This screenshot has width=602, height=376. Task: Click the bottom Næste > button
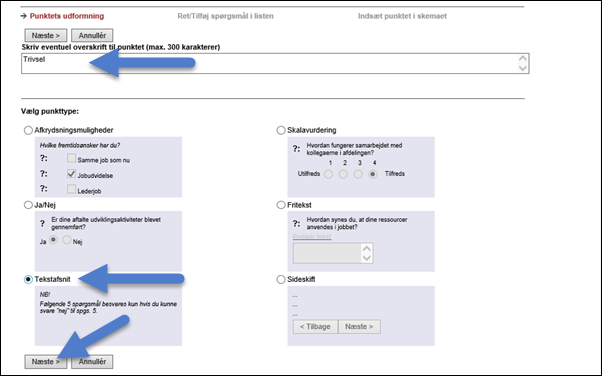coord(46,361)
